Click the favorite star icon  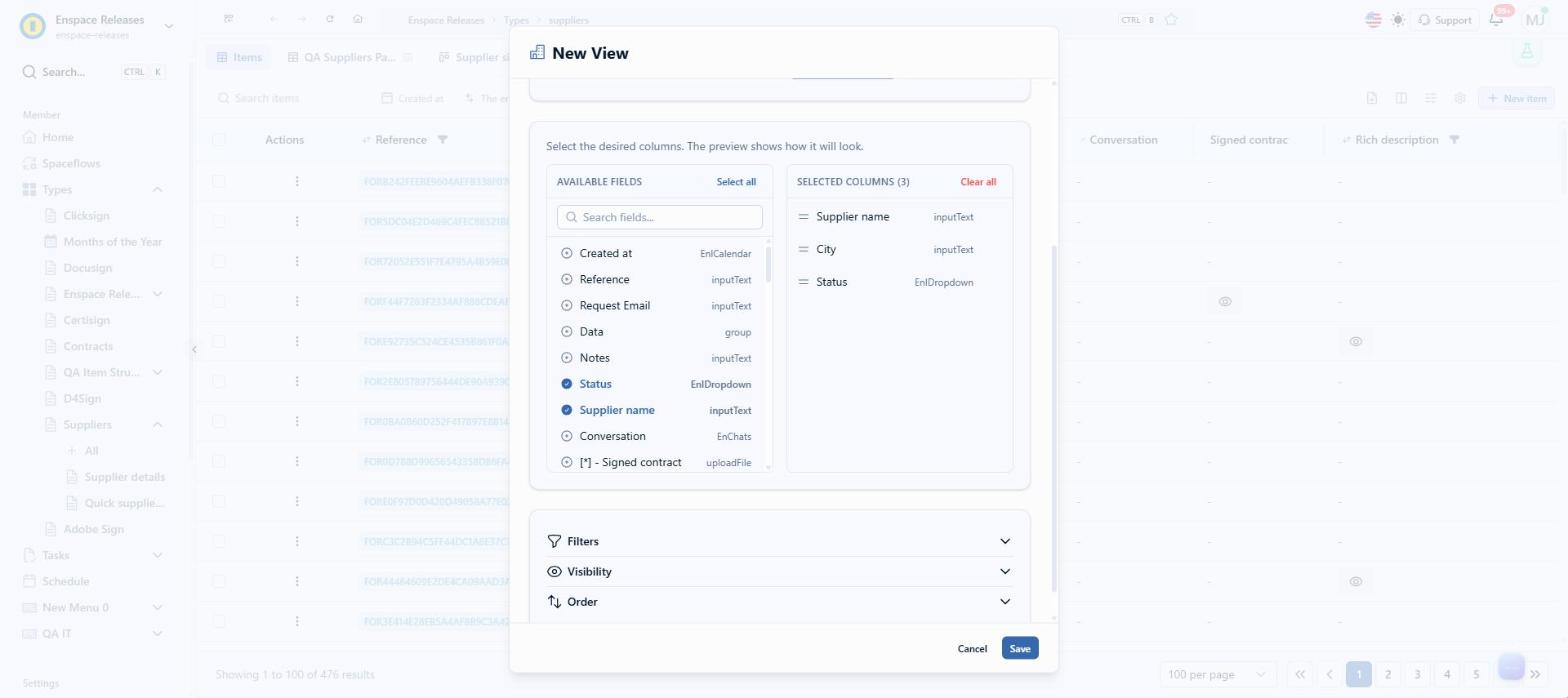pyautogui.click(x=1171, y=20)
